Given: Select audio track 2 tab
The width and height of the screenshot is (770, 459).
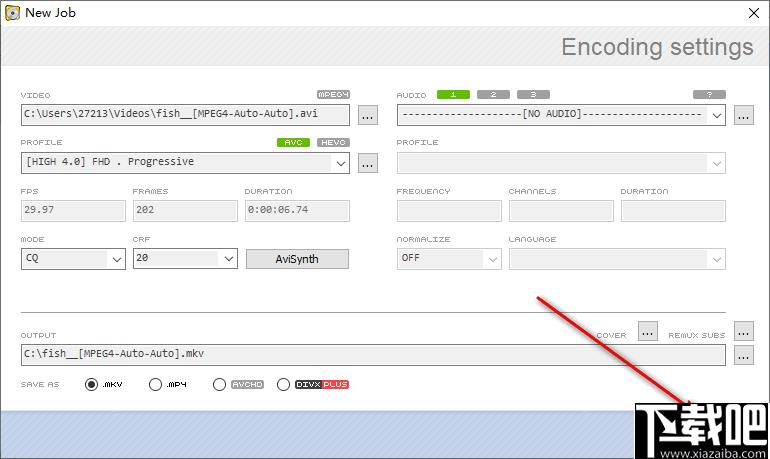Looking at the screenshot, I should (x=493, y=94).
